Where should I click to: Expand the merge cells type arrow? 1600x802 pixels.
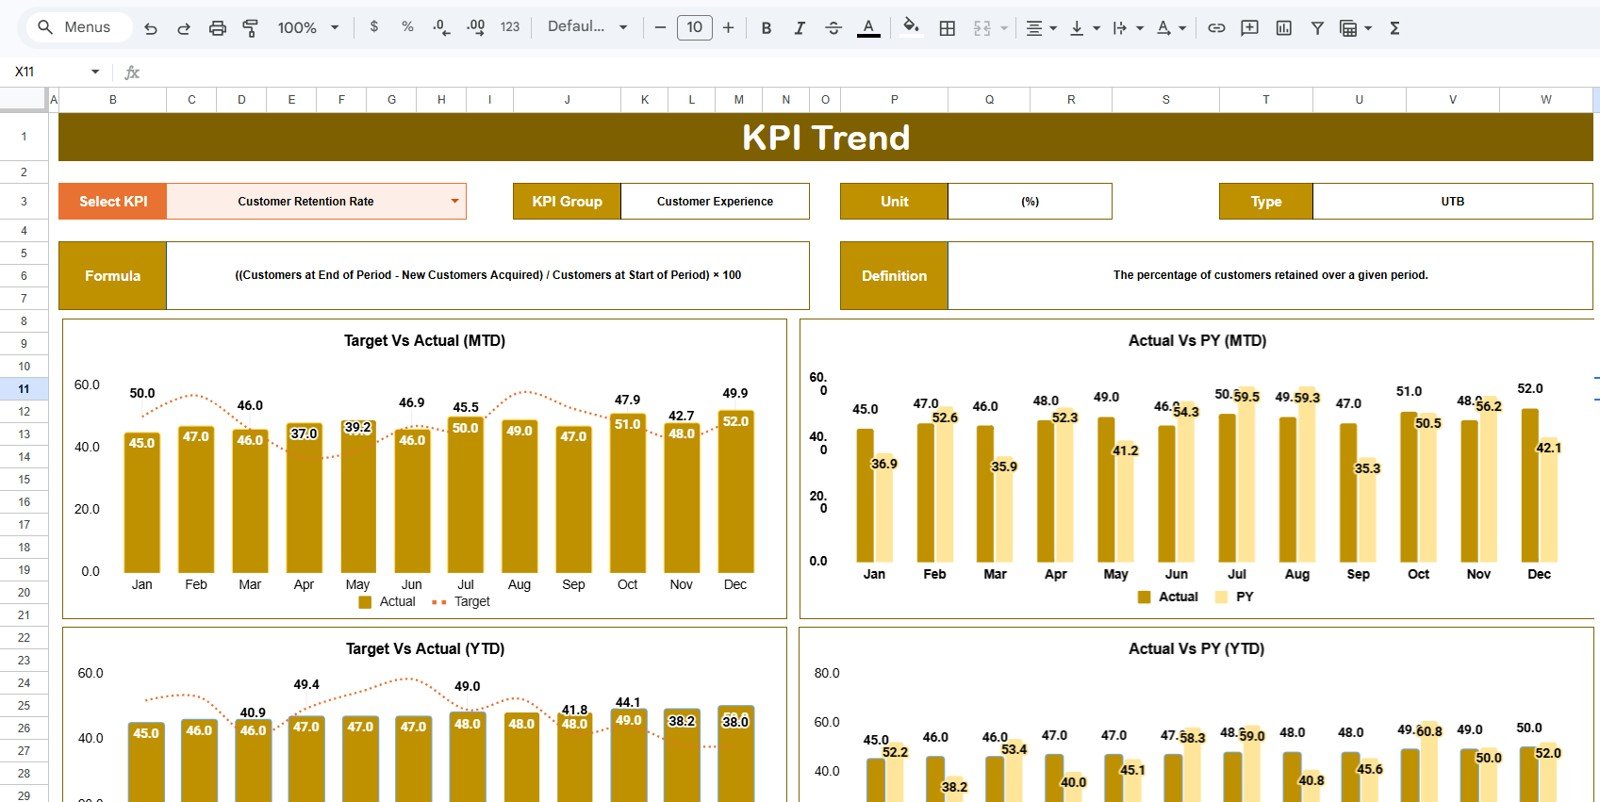coord(1004,28)
